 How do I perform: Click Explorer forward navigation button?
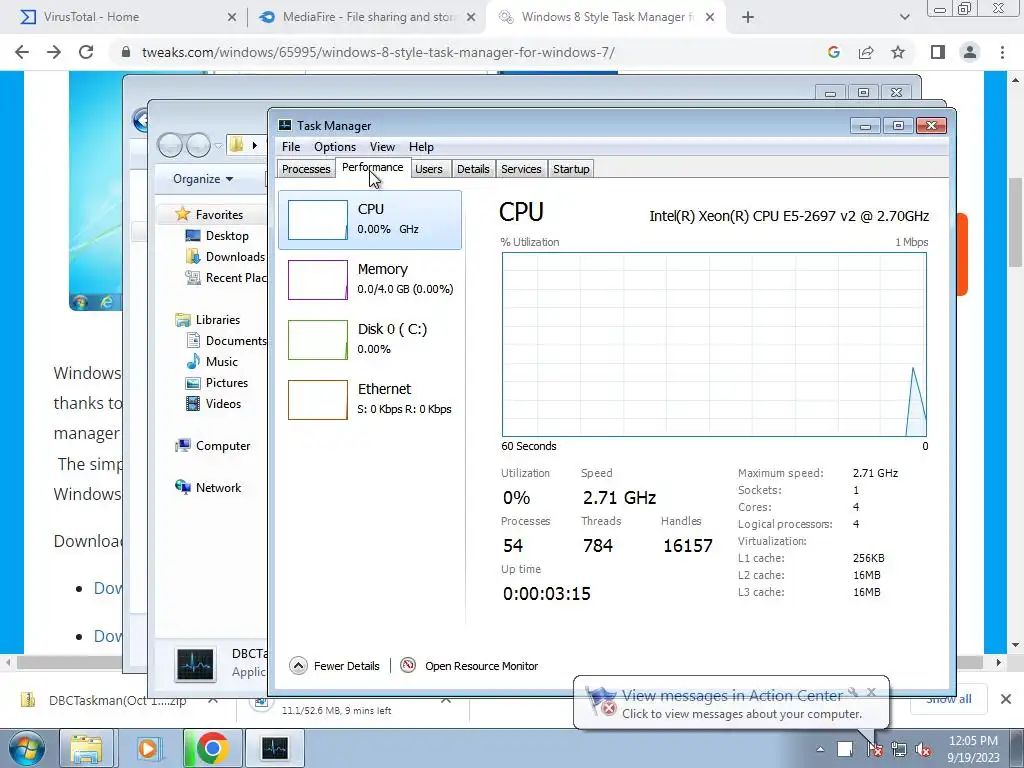198,145
